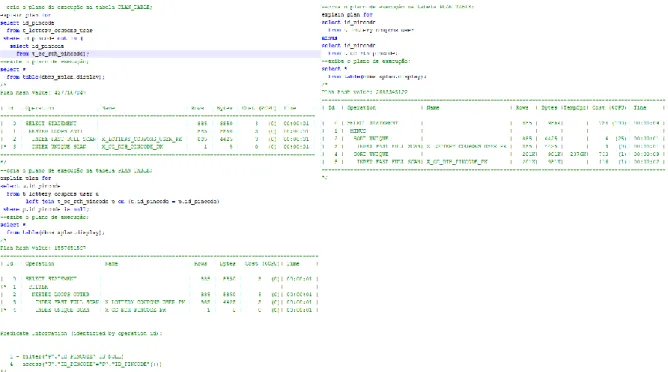Select the FILTER operation row in plan
Viewport: 668px width, 372px height.
[x=159, y=287]
